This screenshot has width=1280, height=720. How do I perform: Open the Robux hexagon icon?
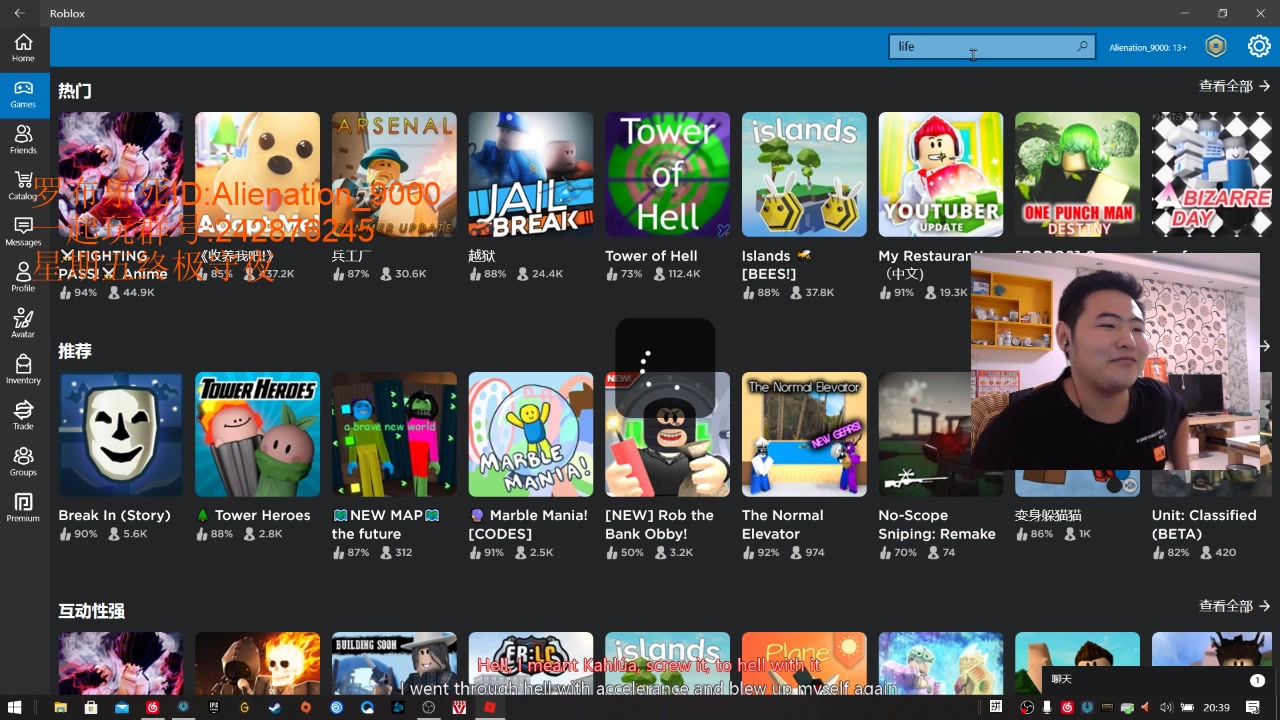(1215, 46)
